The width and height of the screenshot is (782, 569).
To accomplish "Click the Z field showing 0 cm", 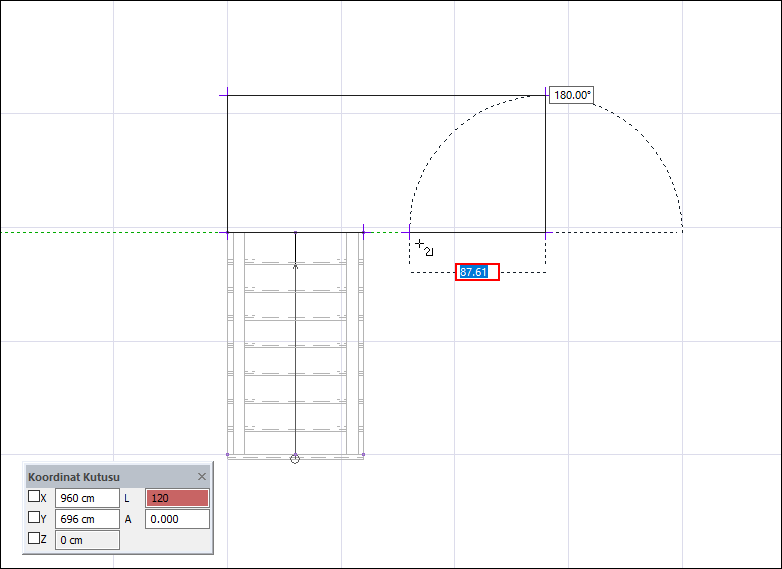I will pyautogui.click(x=86, y=540).
